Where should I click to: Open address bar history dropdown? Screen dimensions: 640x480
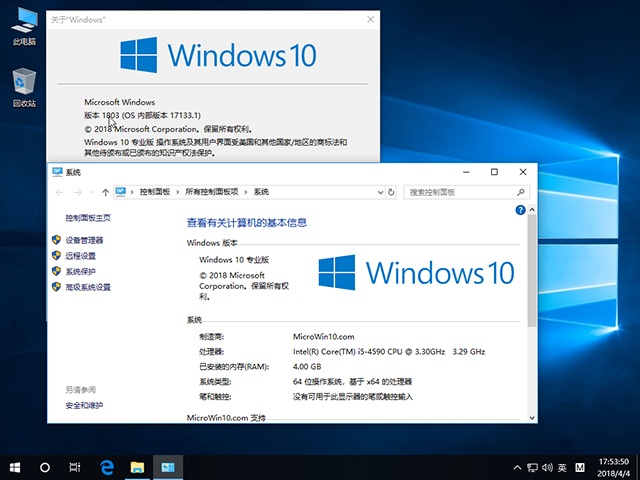click(380, 192)
